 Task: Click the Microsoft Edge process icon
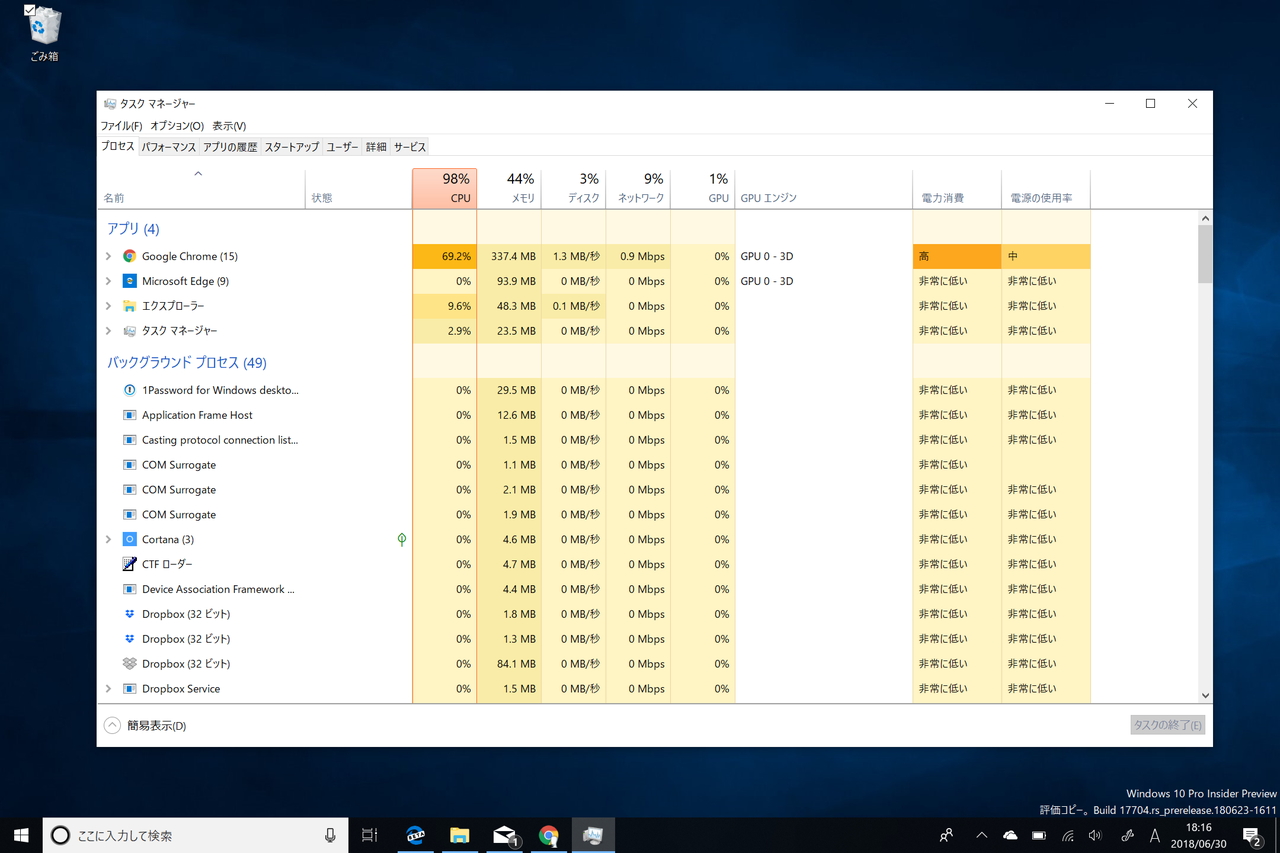tap(129, 281)
